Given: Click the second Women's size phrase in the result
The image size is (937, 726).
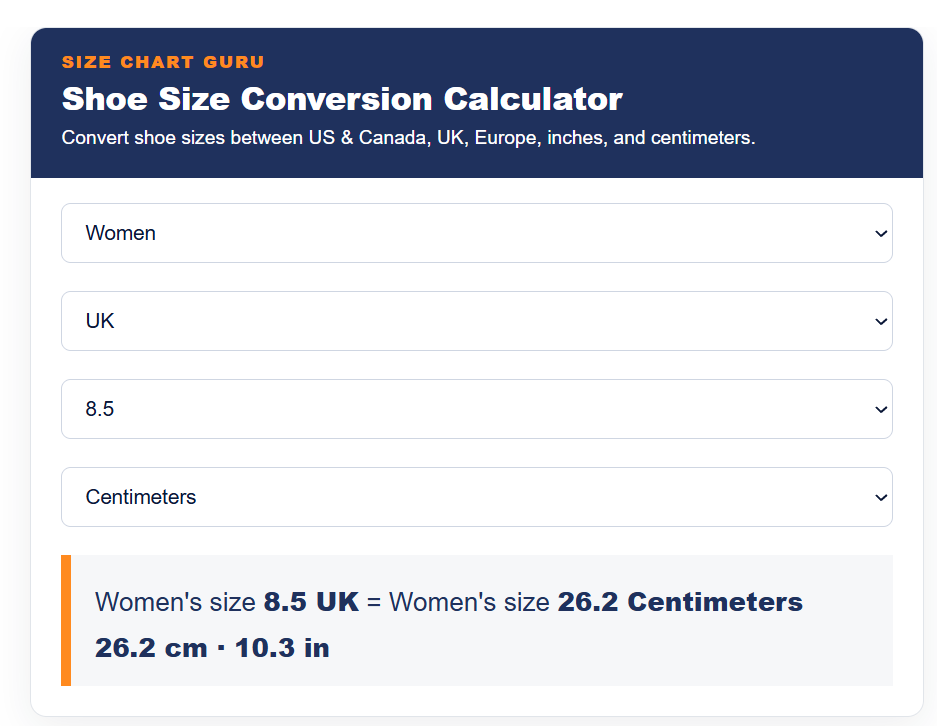Looking at the screenshot, I should point(469,602).
